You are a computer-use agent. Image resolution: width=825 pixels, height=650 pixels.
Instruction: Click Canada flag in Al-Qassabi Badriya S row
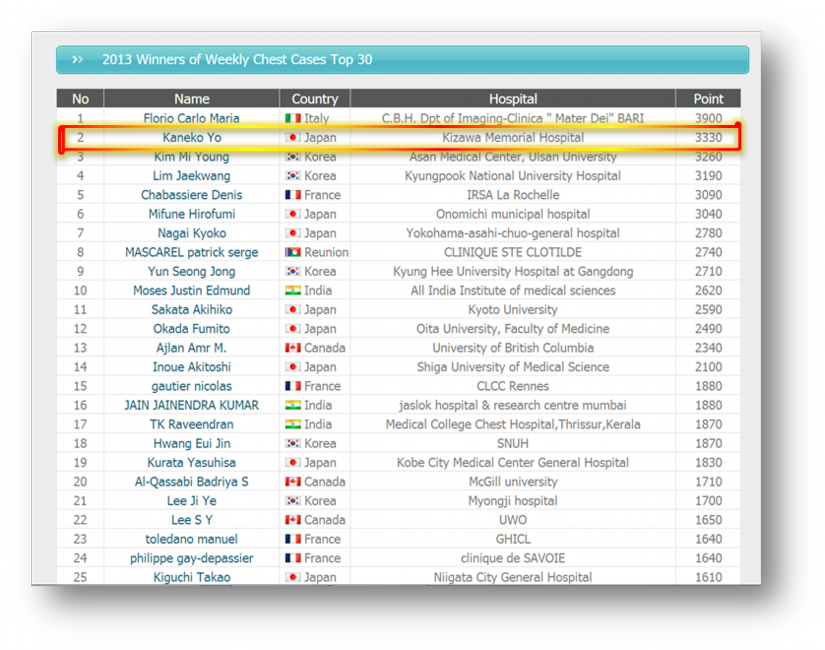pos(293,482)
